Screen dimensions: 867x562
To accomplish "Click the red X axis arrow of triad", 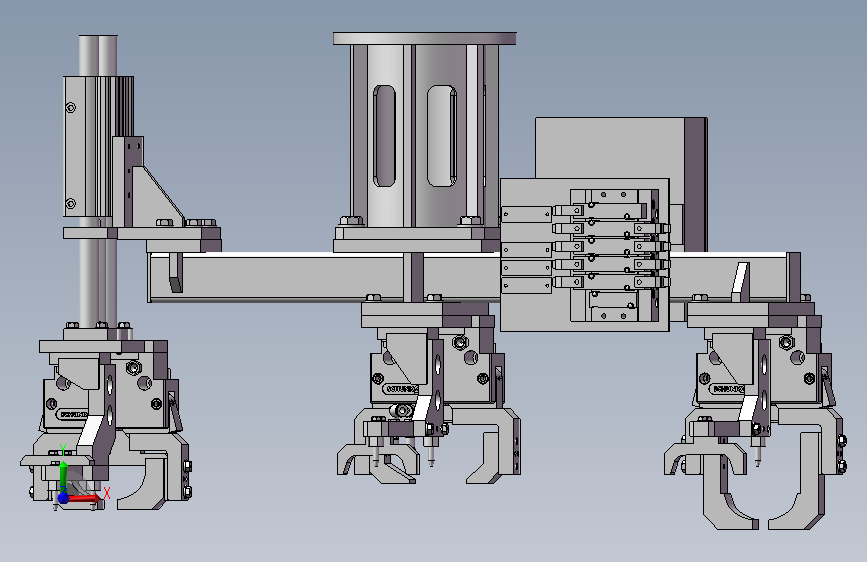I will (84, 498).
